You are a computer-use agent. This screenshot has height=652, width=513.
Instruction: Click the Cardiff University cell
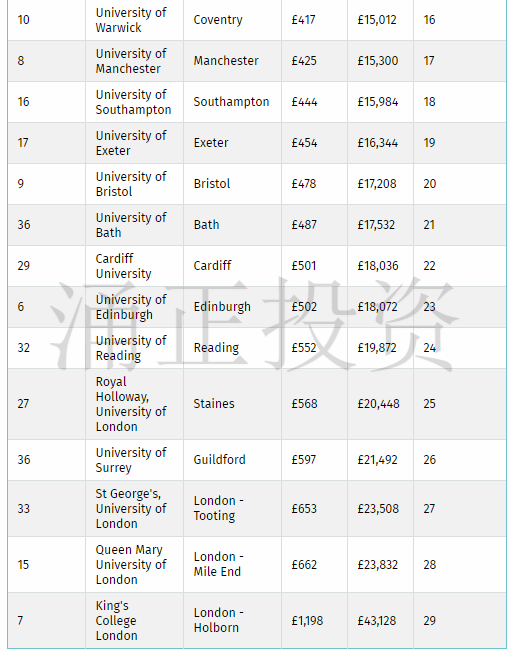[x=134, y=266]
